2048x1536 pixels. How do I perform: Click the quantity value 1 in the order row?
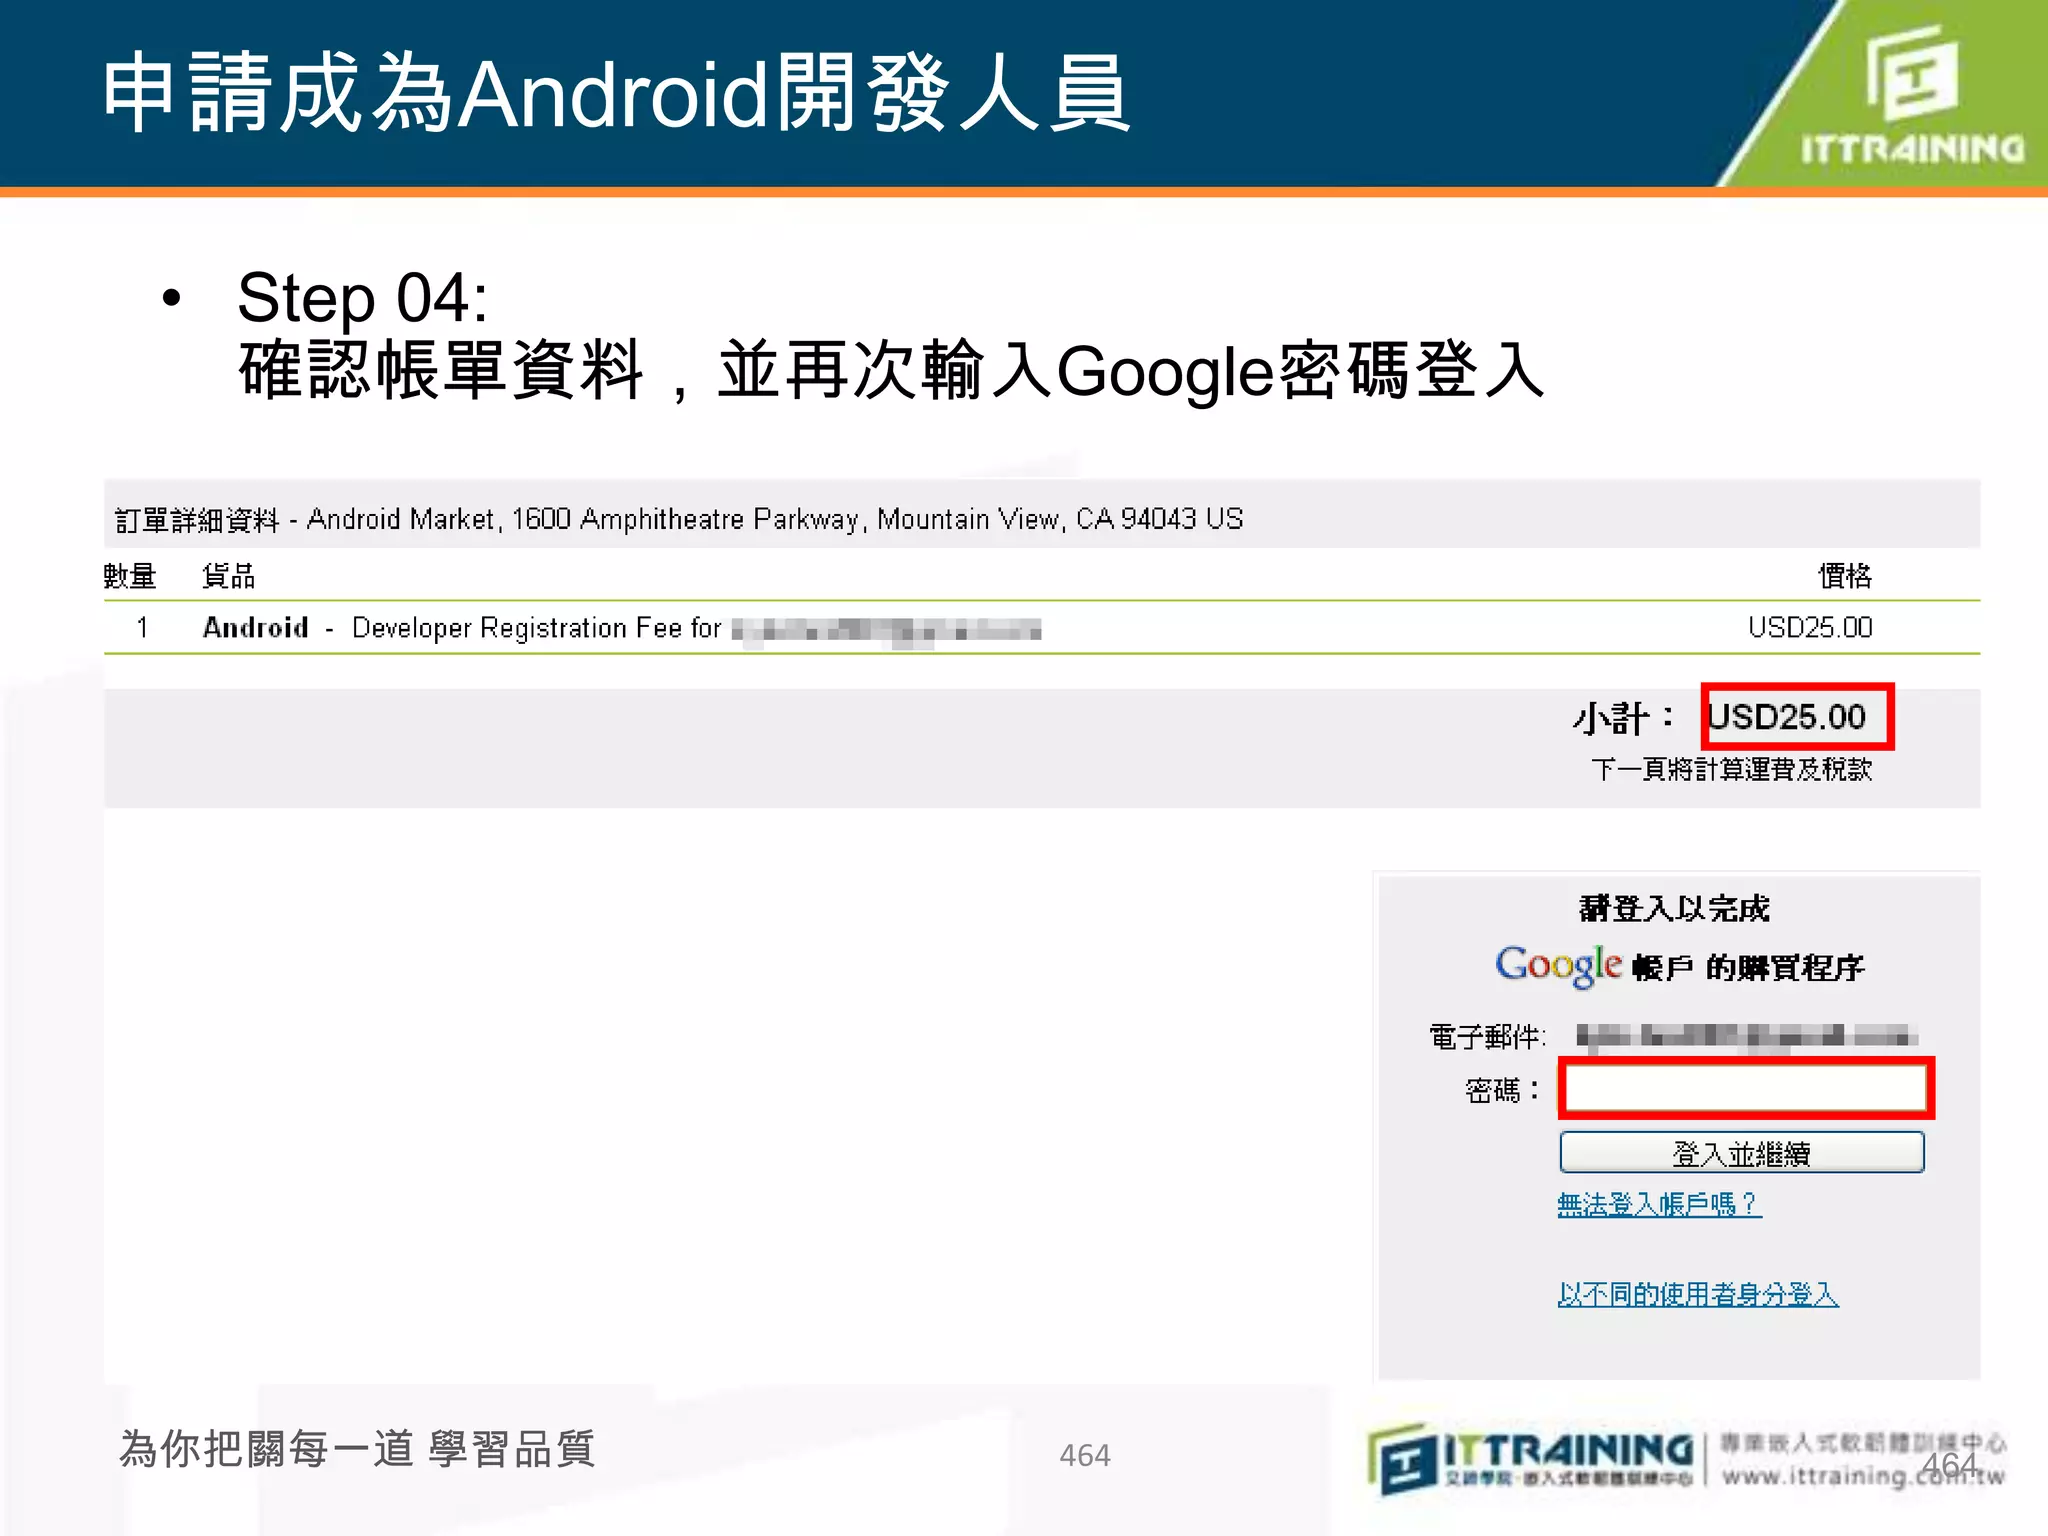coord(143,628)
